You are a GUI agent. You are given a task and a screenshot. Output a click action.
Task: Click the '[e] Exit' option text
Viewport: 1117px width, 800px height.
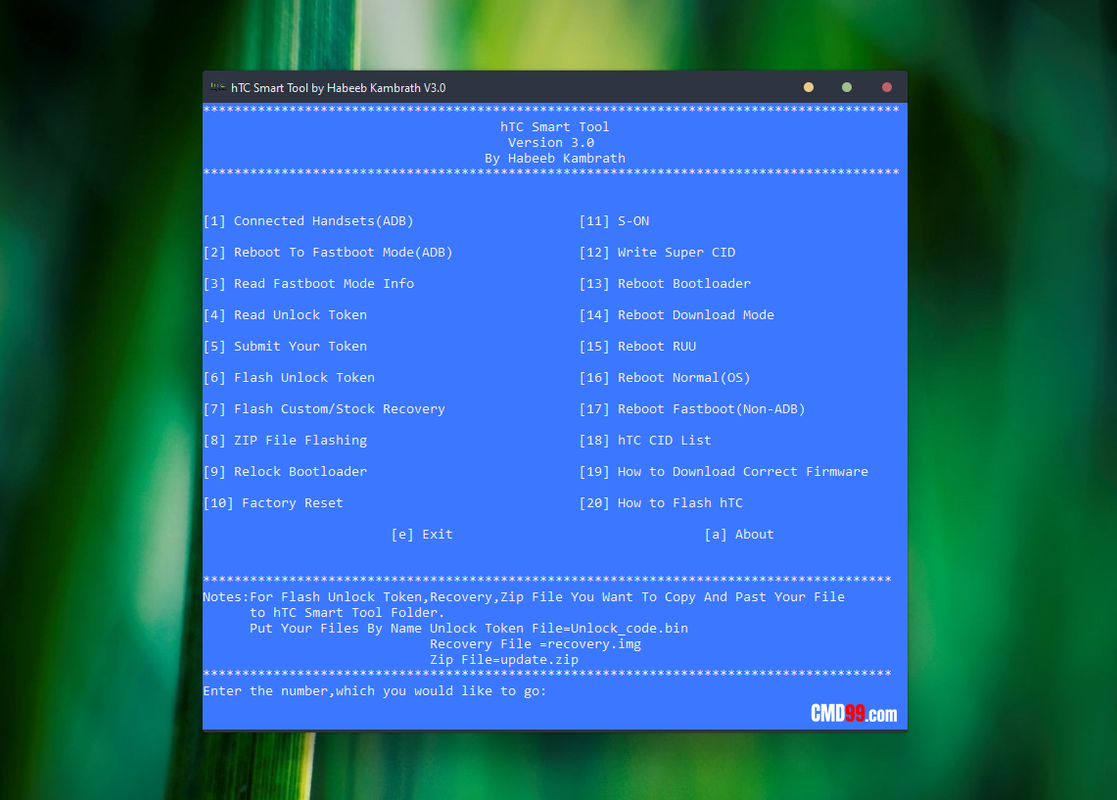(x=422, y=534)
